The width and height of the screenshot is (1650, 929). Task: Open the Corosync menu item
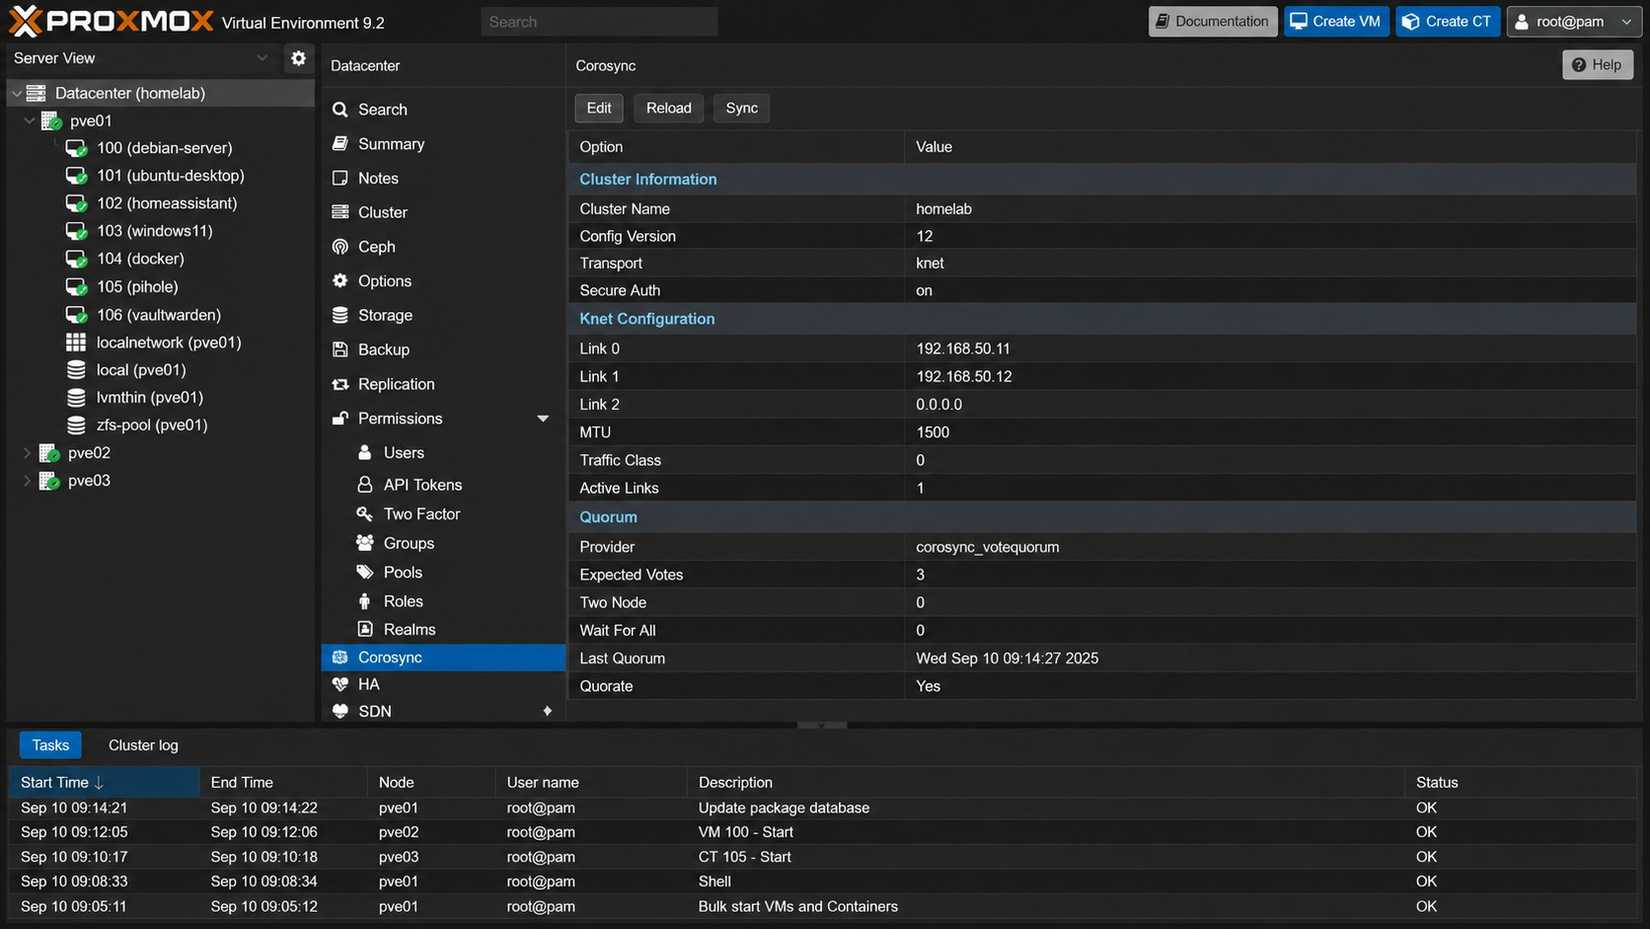[x=443, y=657]
